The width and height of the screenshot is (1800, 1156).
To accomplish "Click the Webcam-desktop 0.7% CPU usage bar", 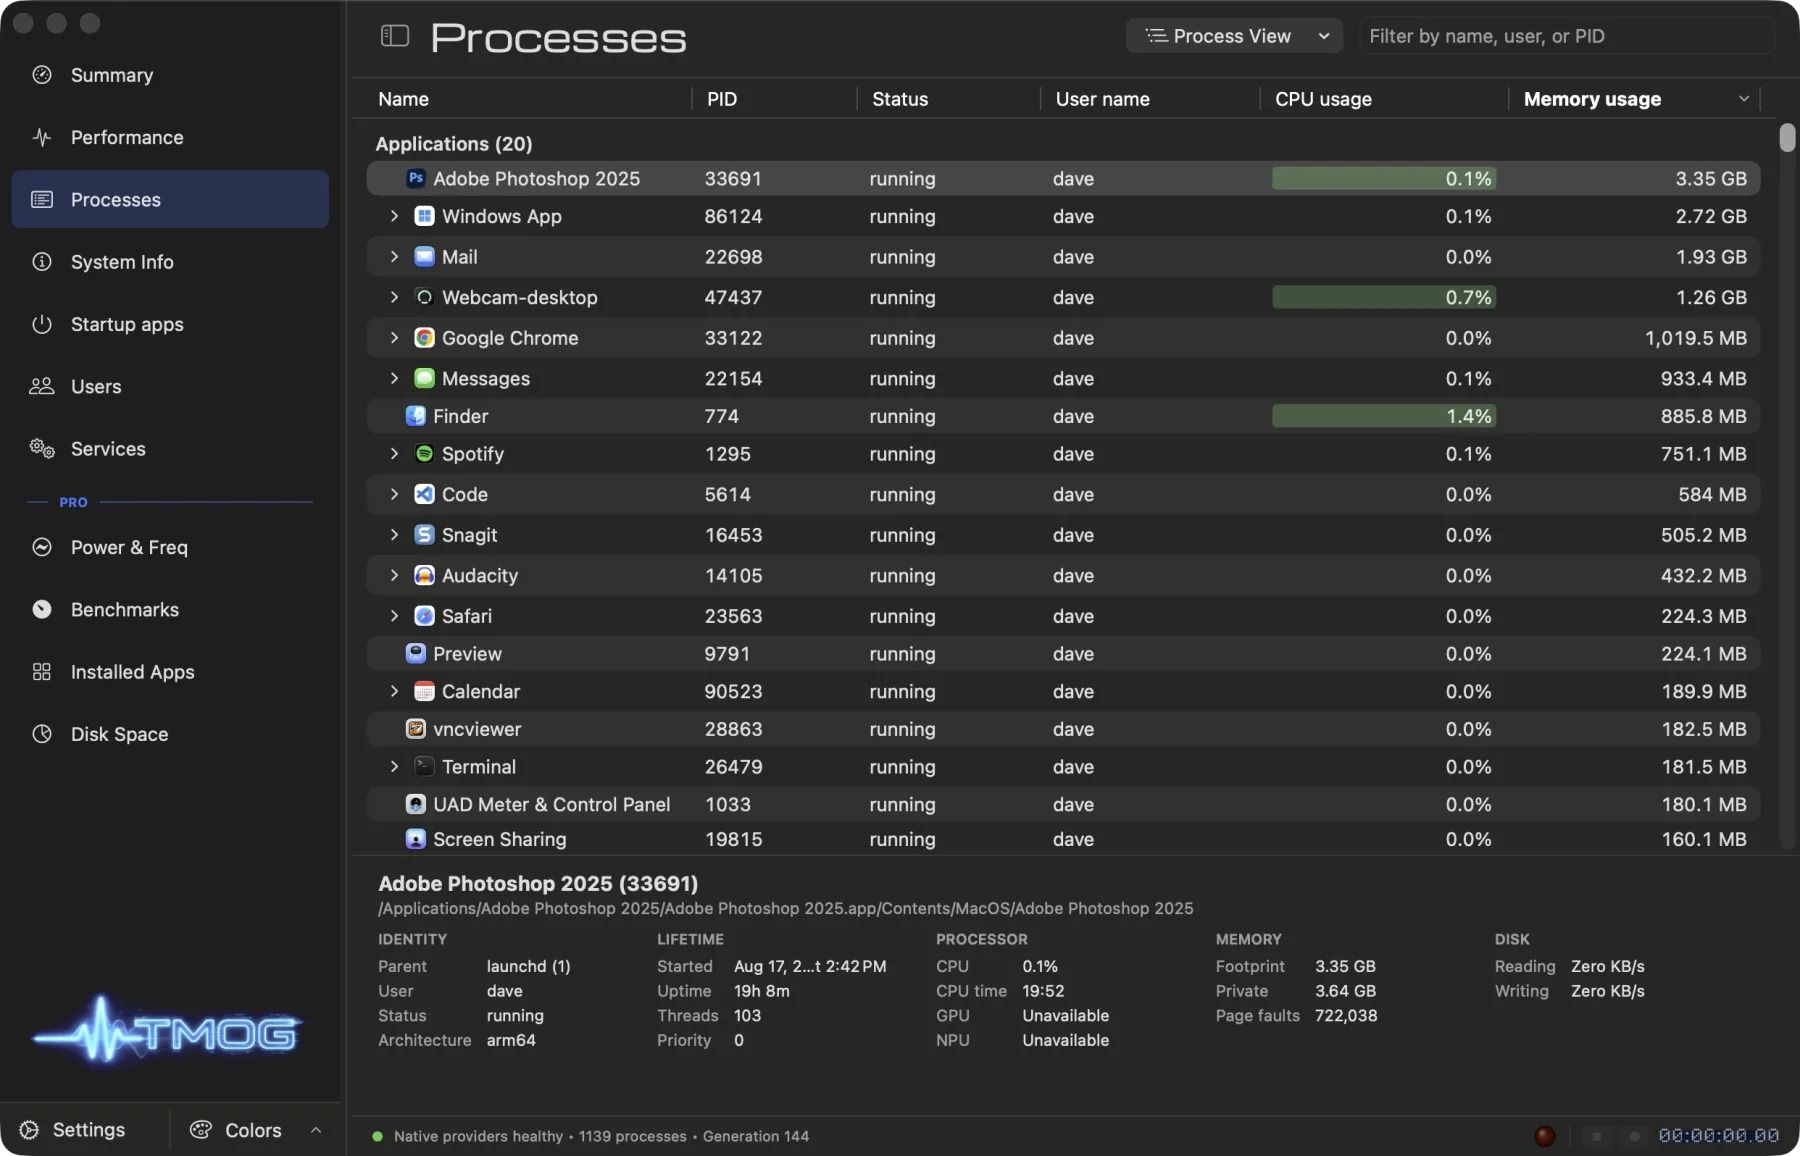I will 1384,297.
